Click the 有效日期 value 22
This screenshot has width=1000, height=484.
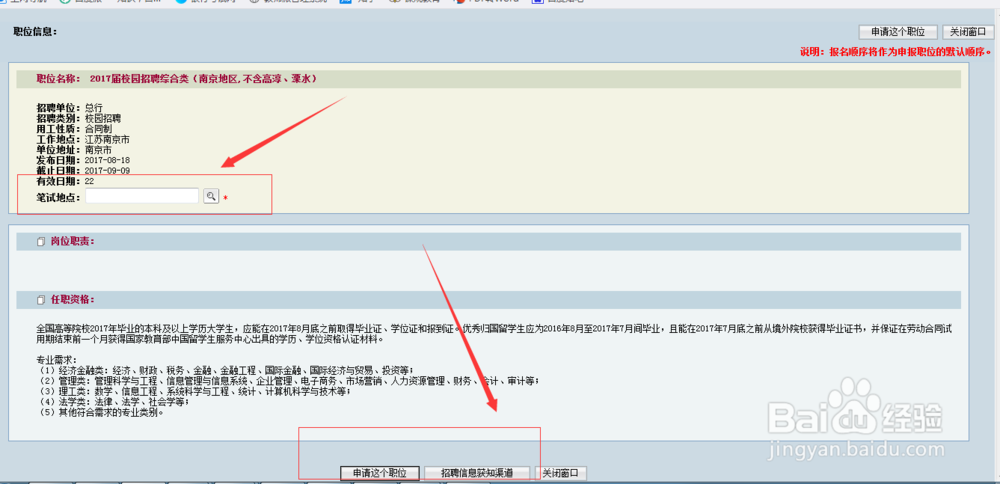tap(89, 182)
